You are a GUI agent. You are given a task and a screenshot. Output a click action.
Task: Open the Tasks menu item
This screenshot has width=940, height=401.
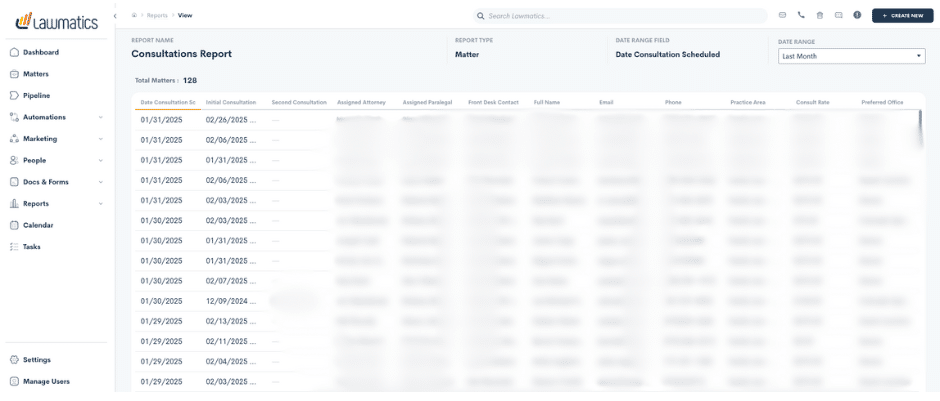(32, 246)
